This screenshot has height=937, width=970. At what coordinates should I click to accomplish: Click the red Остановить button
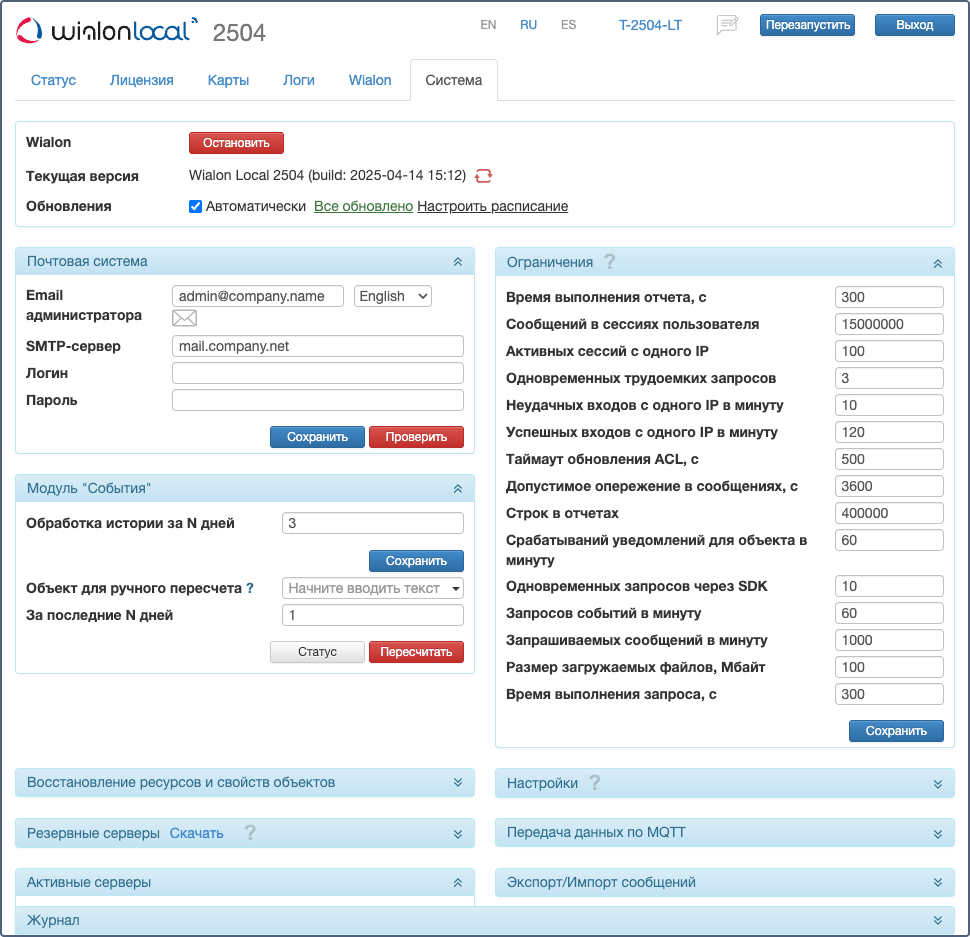(236, 143)
